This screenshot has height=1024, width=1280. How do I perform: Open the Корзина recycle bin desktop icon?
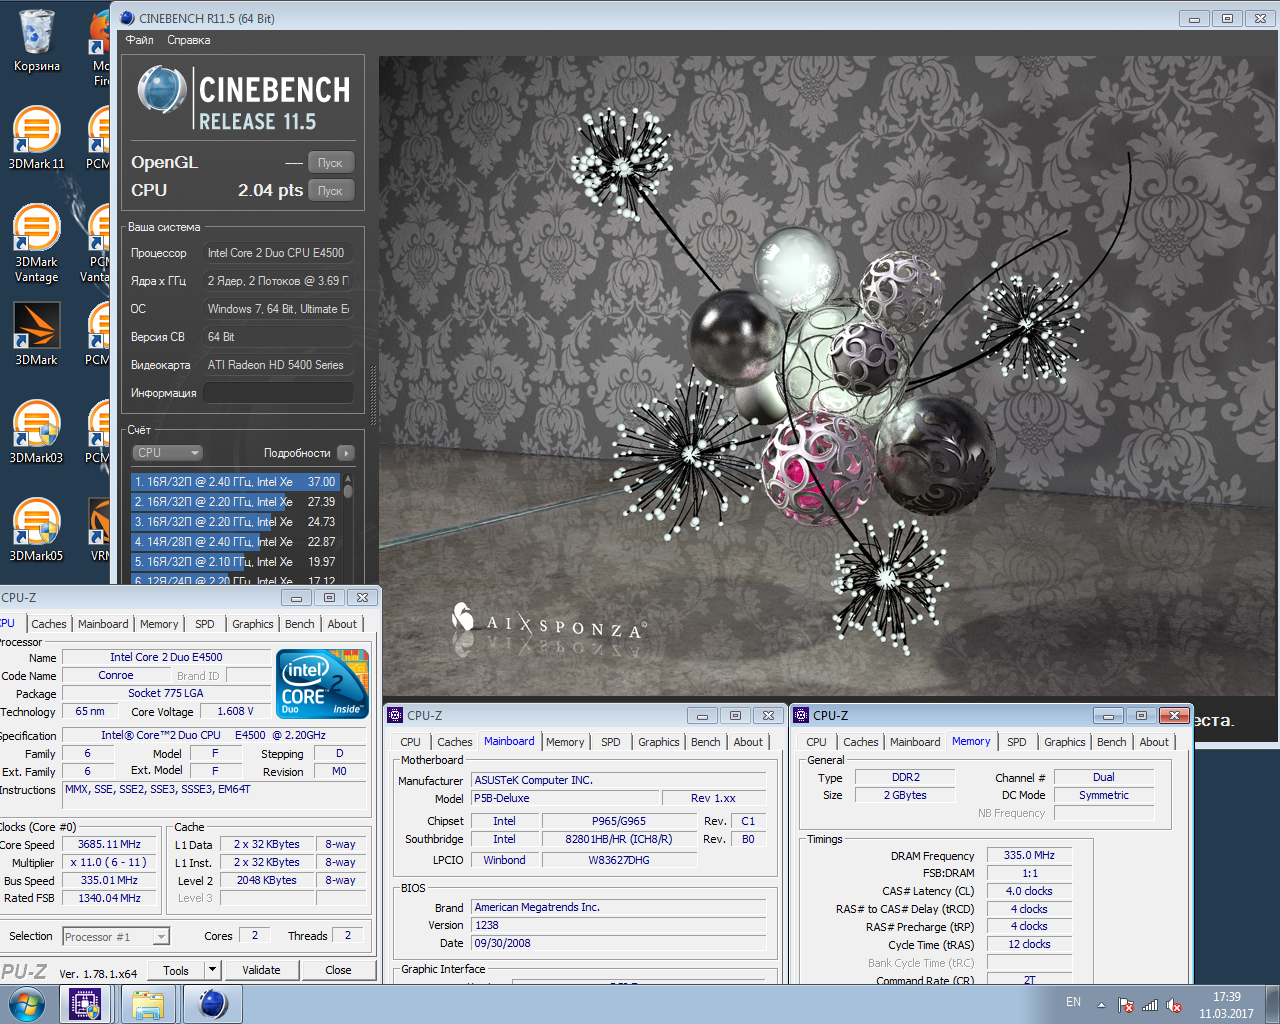37,40
